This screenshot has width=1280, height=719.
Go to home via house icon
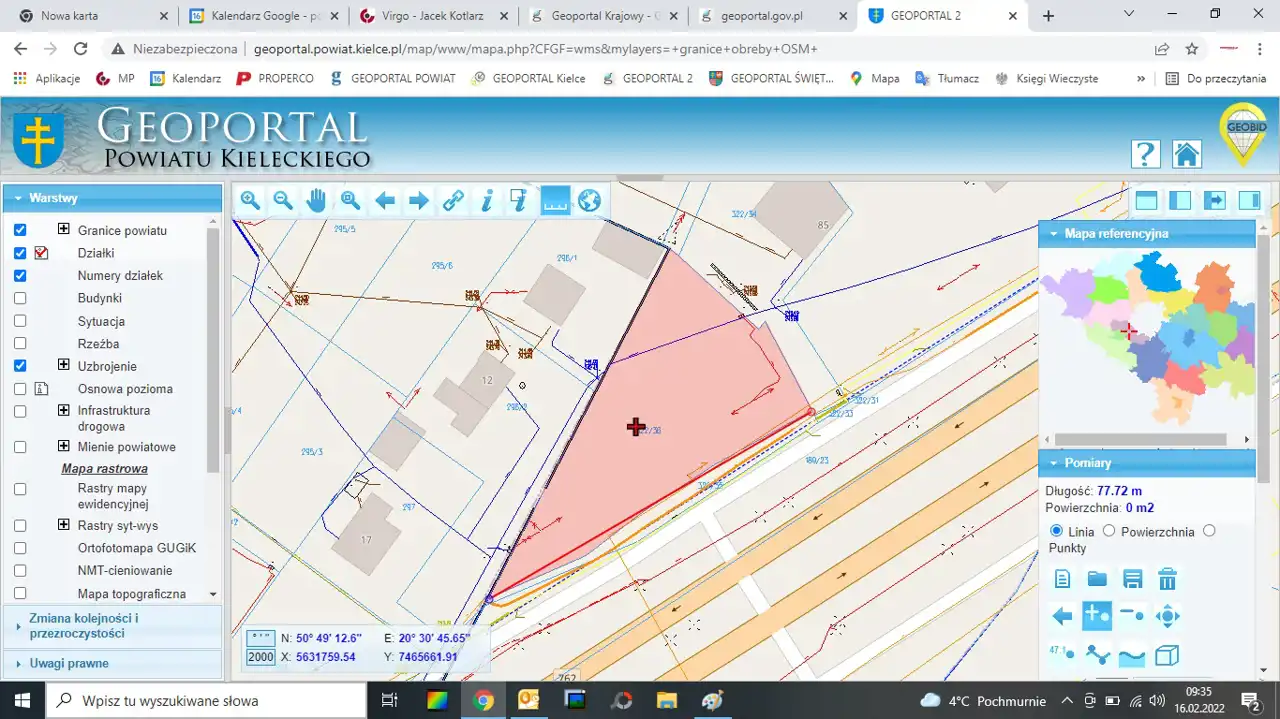[1186, 154]
